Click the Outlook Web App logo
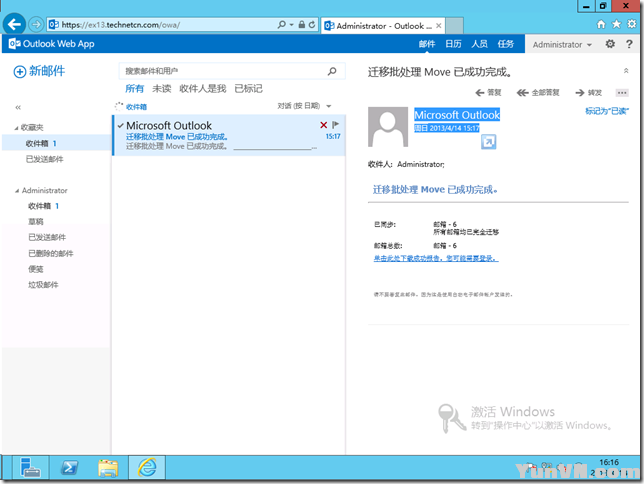 51,44
